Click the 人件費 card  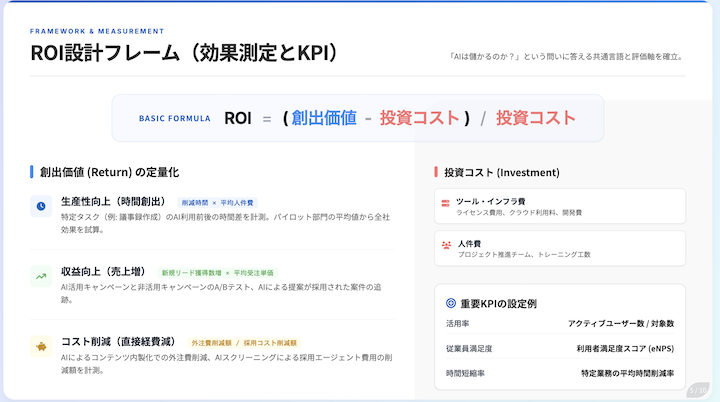[560, 249]
